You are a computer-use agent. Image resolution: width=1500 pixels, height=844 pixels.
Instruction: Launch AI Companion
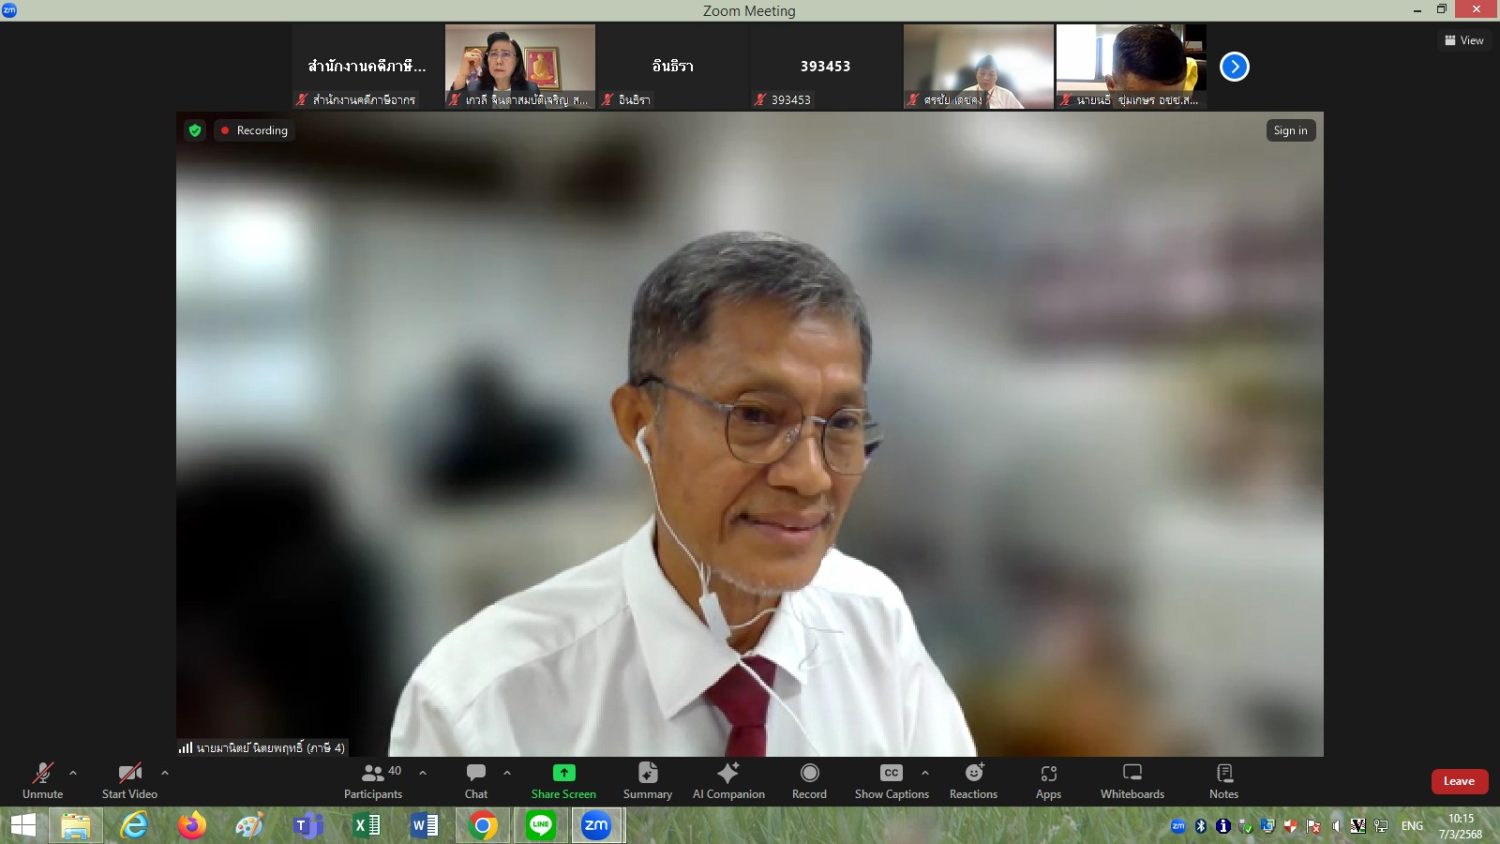point(728,780)
